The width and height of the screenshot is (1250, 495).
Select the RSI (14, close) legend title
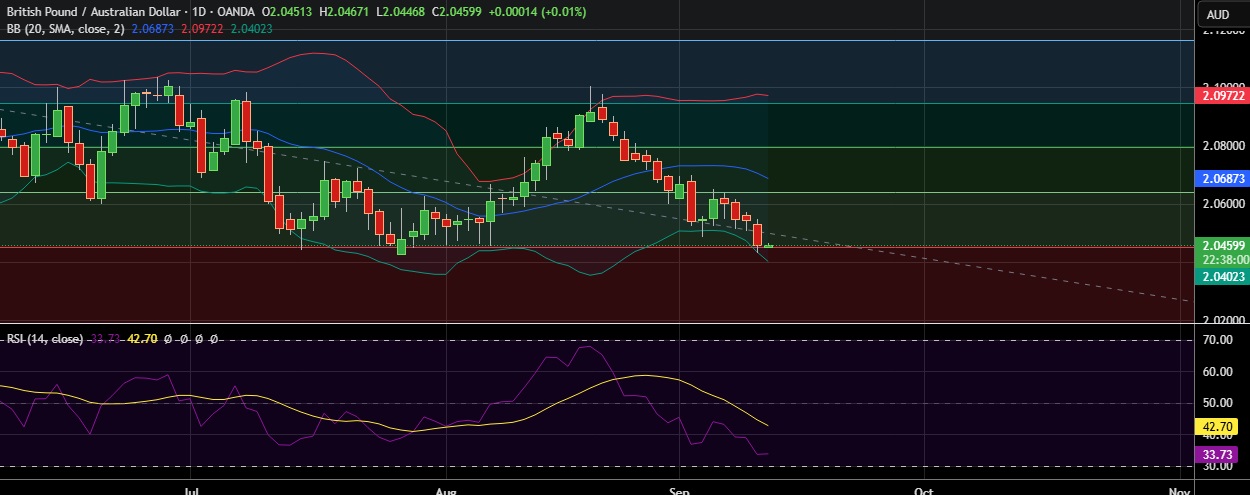coord(42,339)
